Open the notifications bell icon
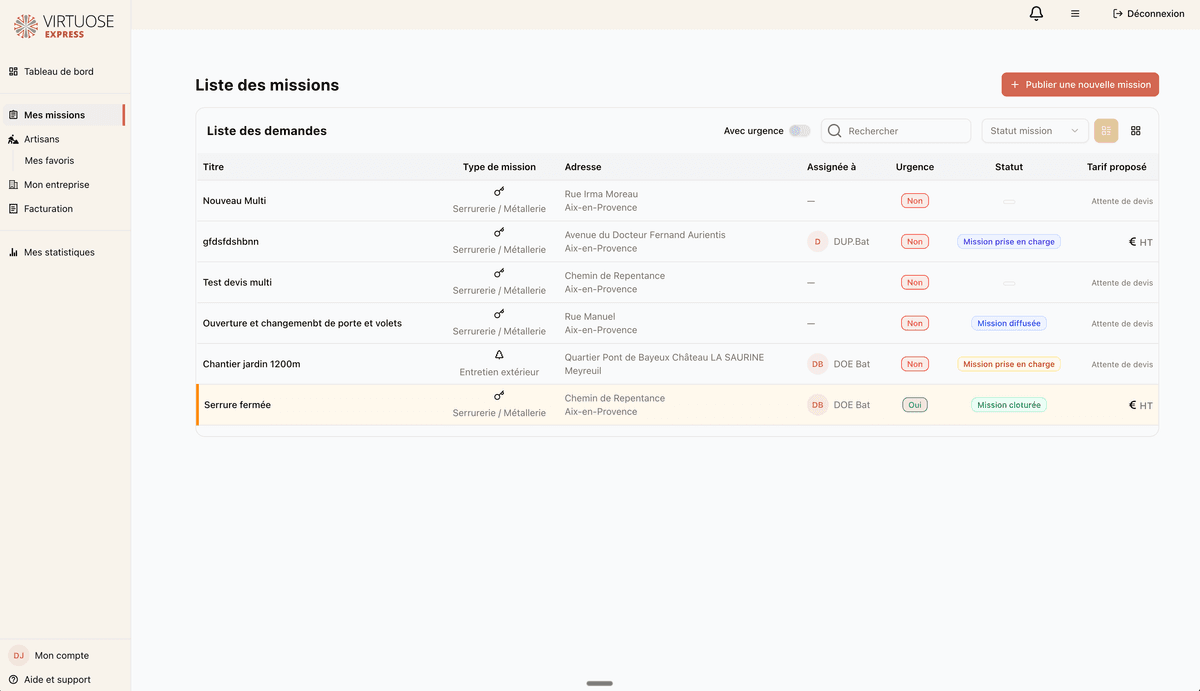The image size is (1200, 691). 1036,14
